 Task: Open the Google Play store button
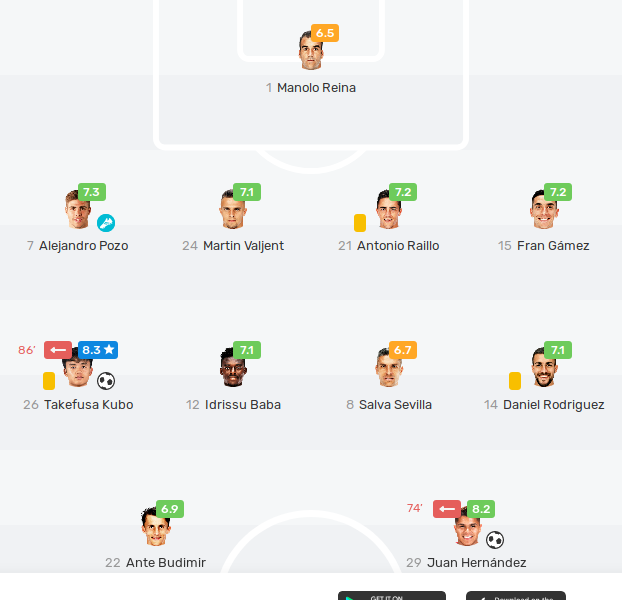pyautogui.click(x=392, y=596)
